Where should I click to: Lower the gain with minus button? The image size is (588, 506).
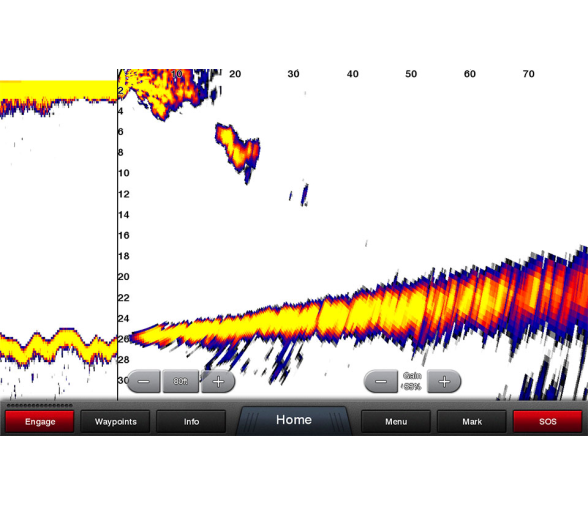(x=381, y=381)
